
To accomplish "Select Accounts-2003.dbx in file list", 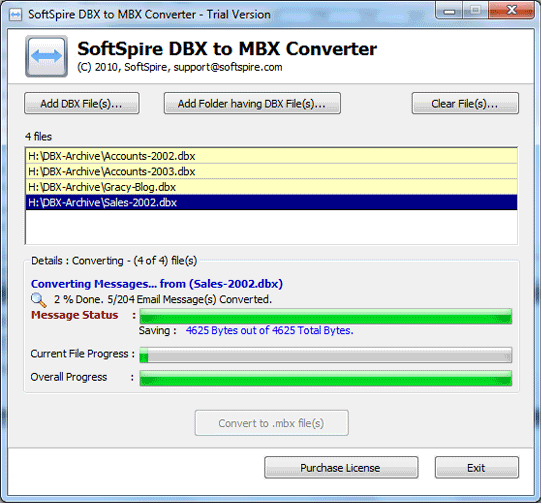I will click(271, 171).
